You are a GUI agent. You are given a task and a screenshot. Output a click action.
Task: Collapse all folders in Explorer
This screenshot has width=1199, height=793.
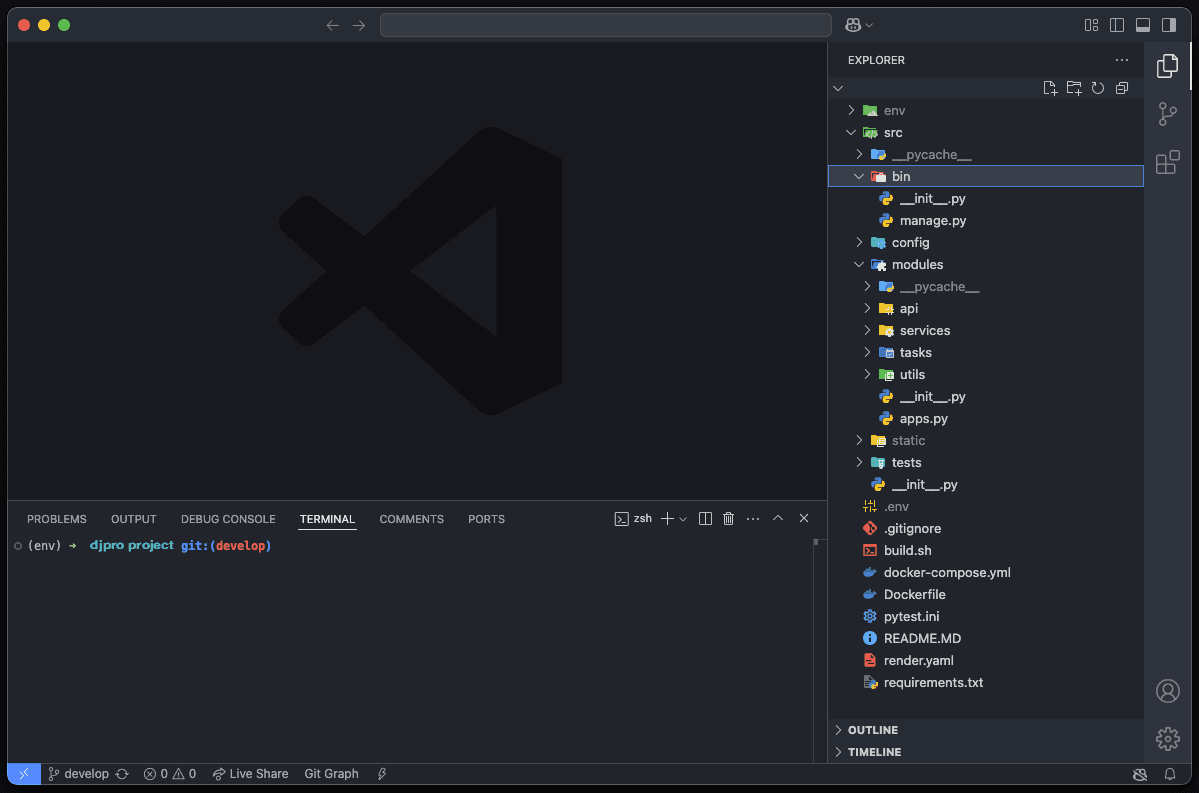[x=1122, y=88]
